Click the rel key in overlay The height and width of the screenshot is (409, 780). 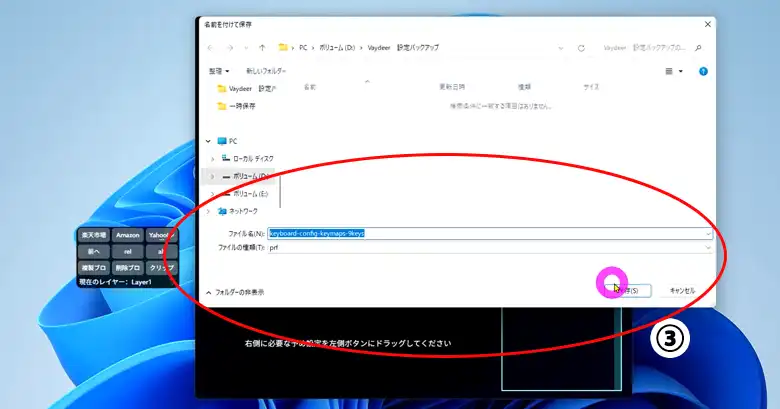tap(128, 252)
